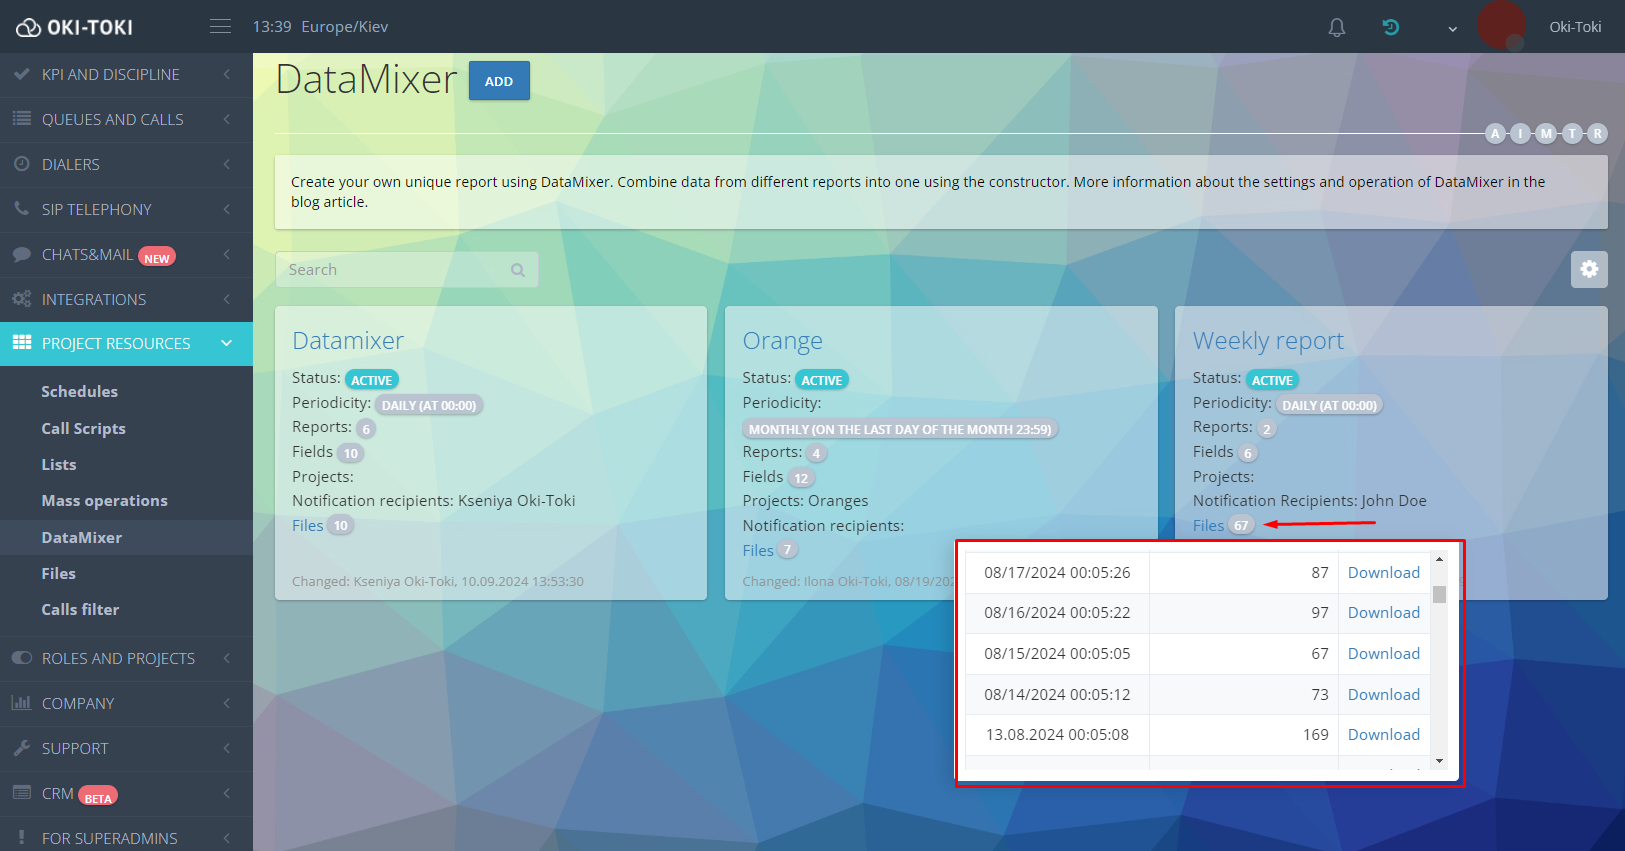Open Call Scripts in the sidebar

[83, 428]
